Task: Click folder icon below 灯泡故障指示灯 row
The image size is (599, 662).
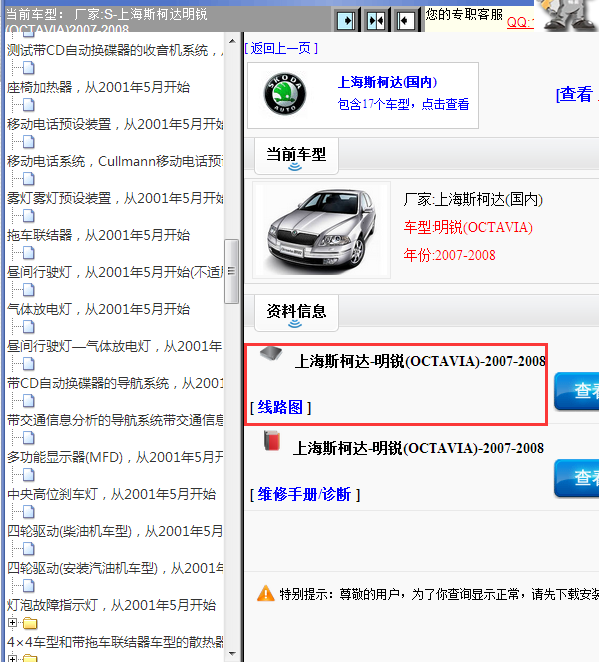Action: point(30,623)
